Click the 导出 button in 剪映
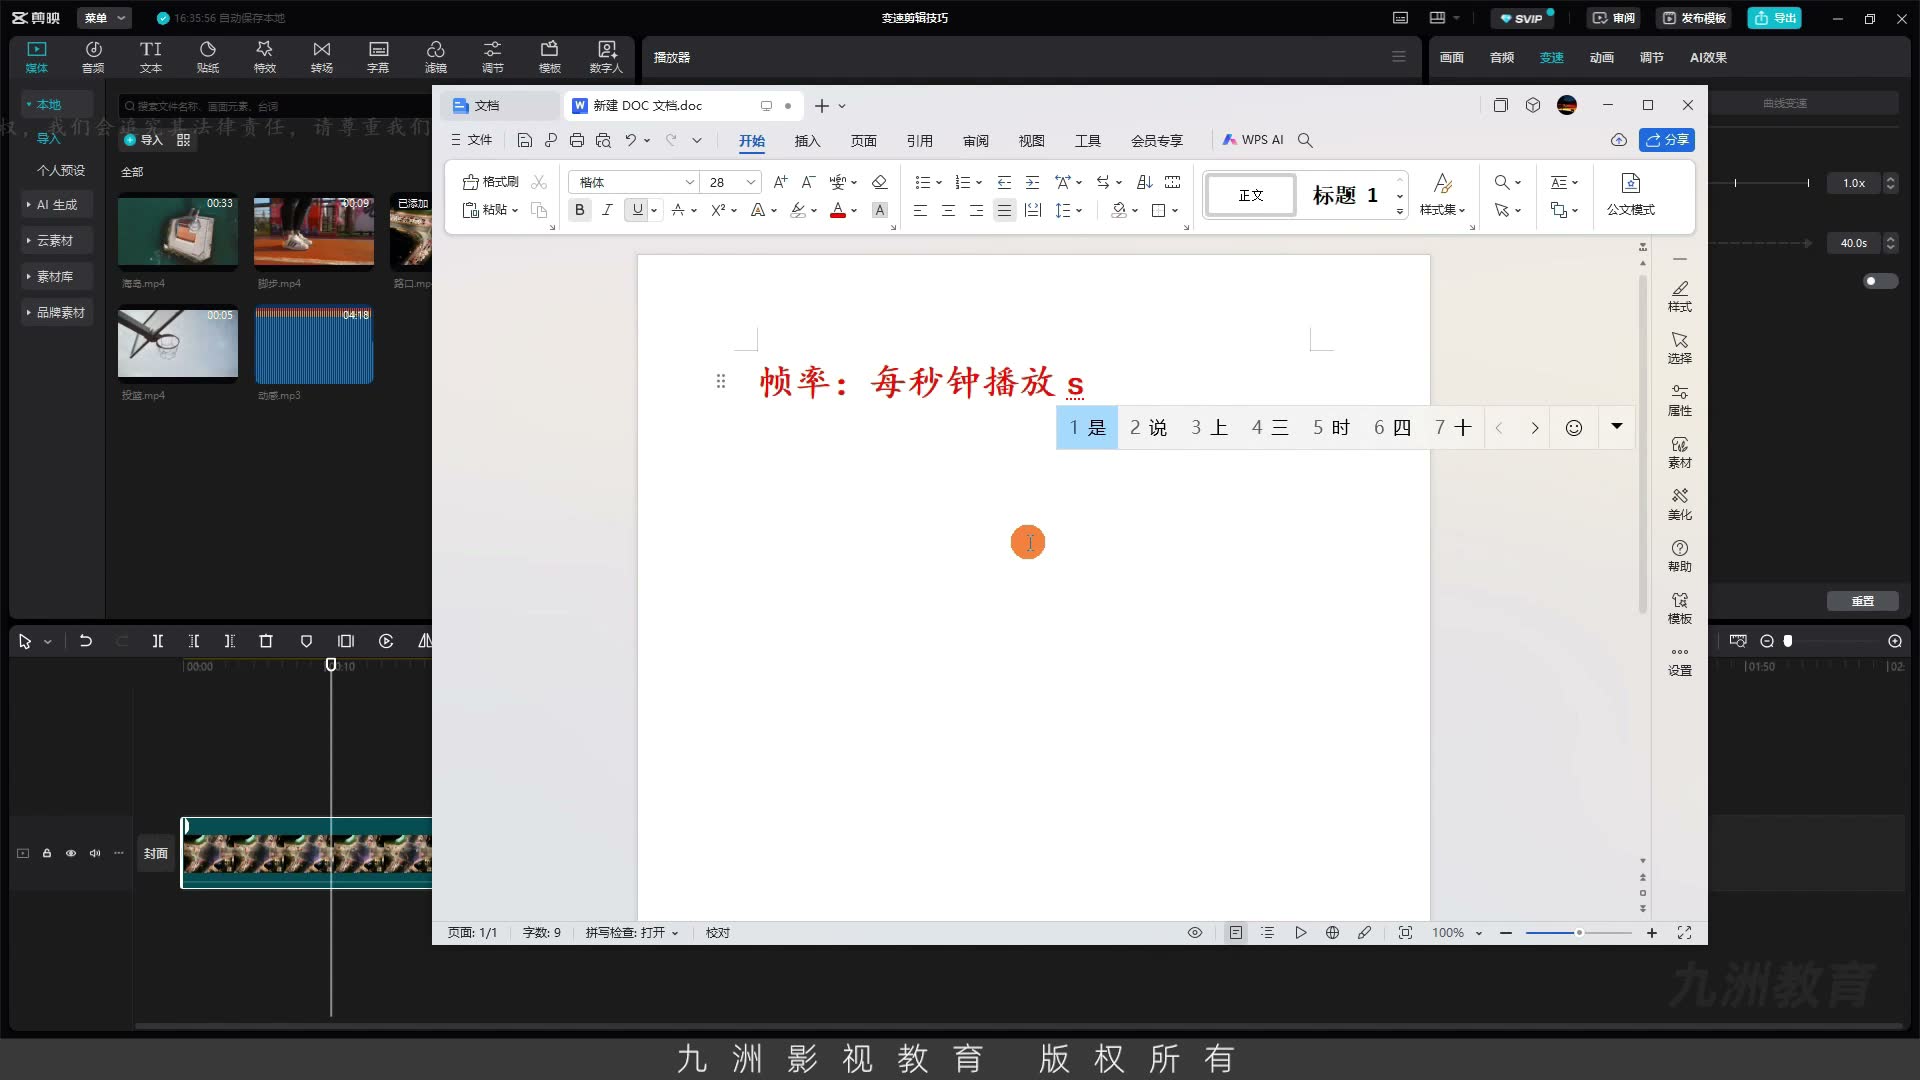1920x1080 pixels. [x=1775, y=18]
